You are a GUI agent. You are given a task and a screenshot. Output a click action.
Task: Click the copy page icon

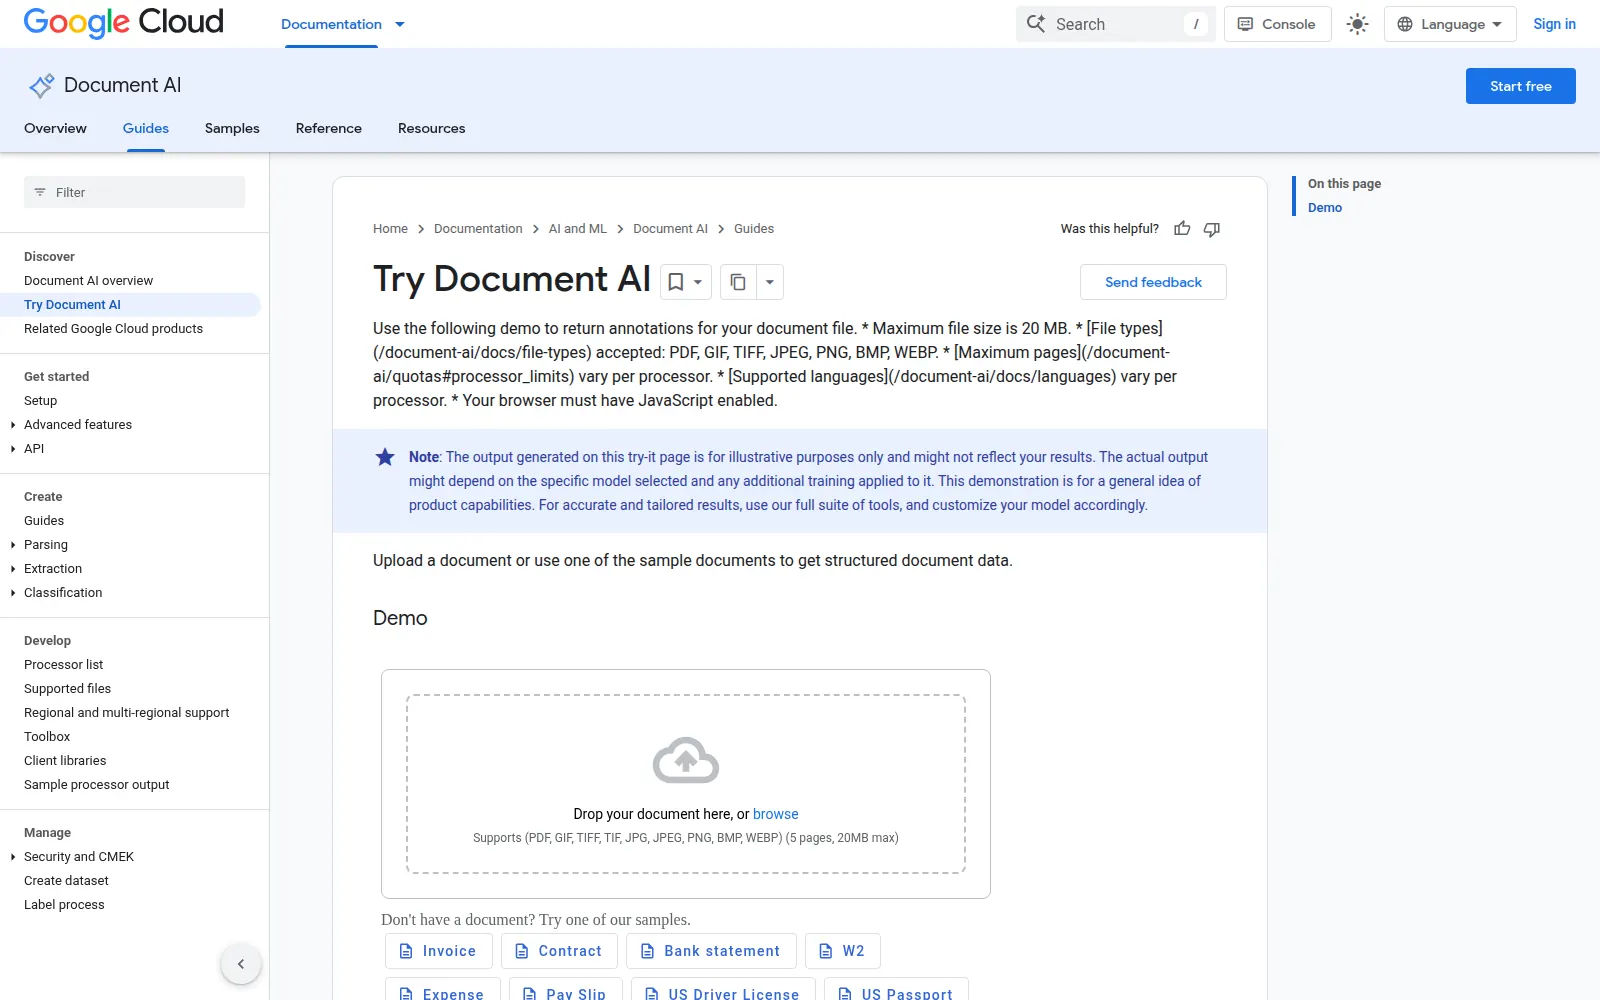pyautogui.click(x=738, y=282)
